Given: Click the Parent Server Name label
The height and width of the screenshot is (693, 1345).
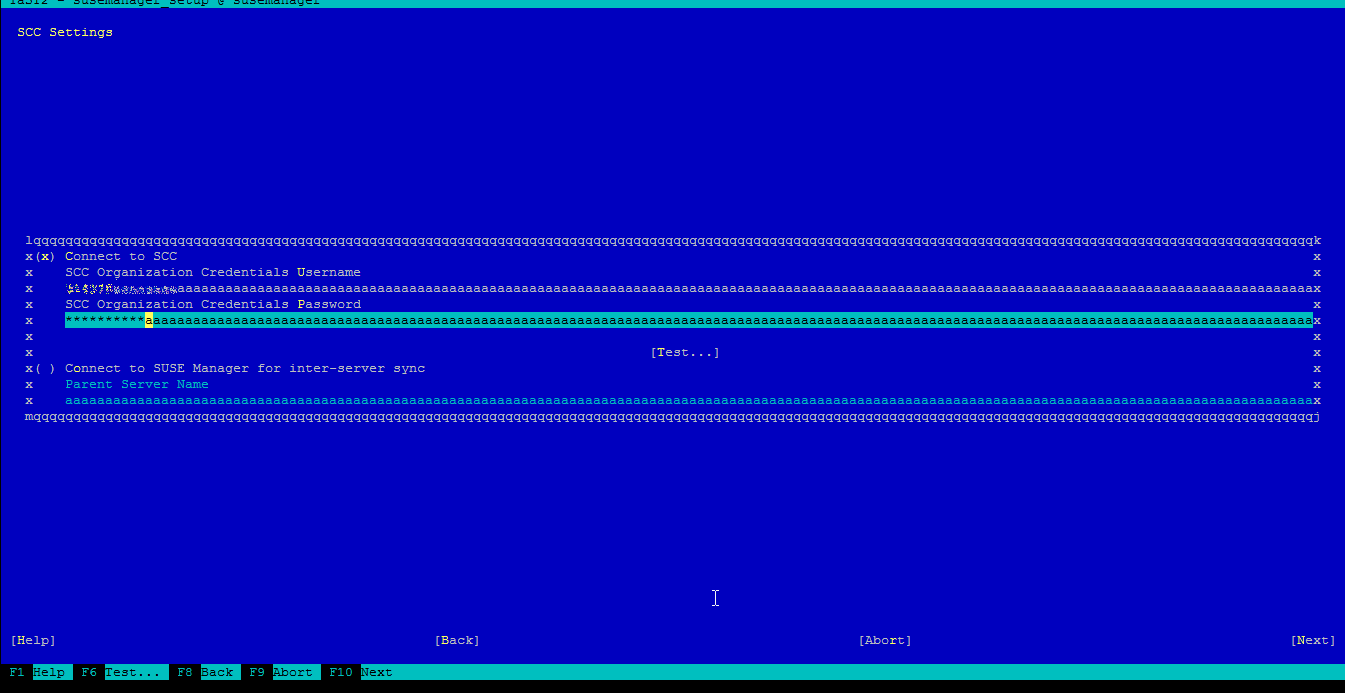Looking at the screenshot, I should [x=137, y=385].
